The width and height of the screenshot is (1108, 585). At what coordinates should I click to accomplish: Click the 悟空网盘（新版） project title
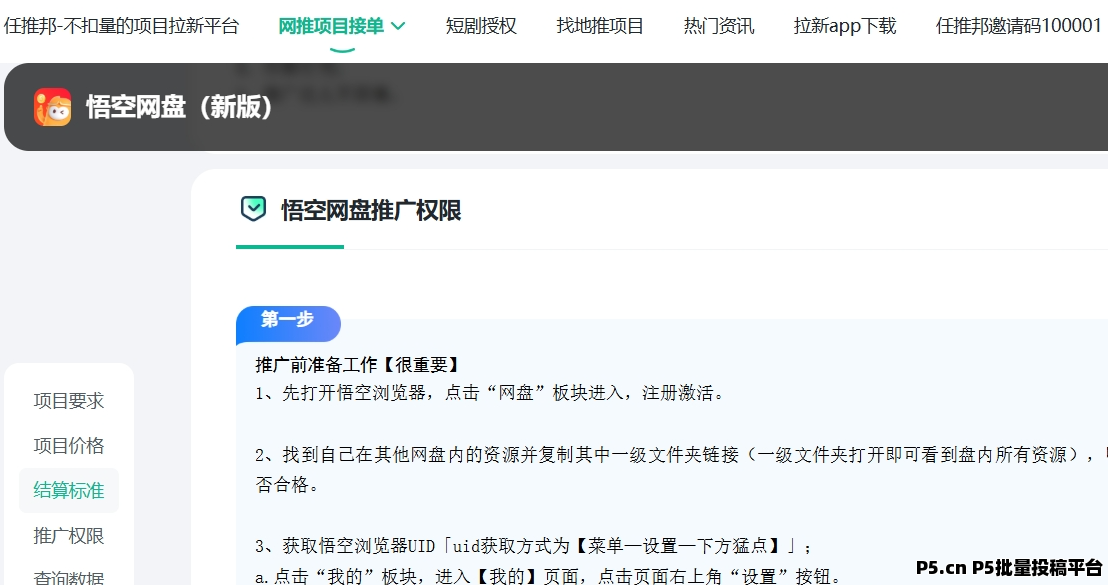click(179, 107)
